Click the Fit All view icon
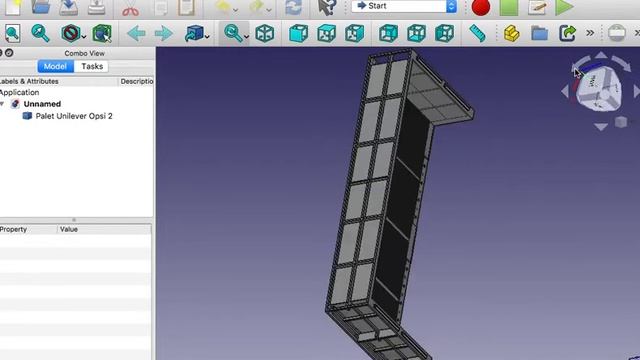The height and width of the screenshot is (360, 640). click(12, 33)
